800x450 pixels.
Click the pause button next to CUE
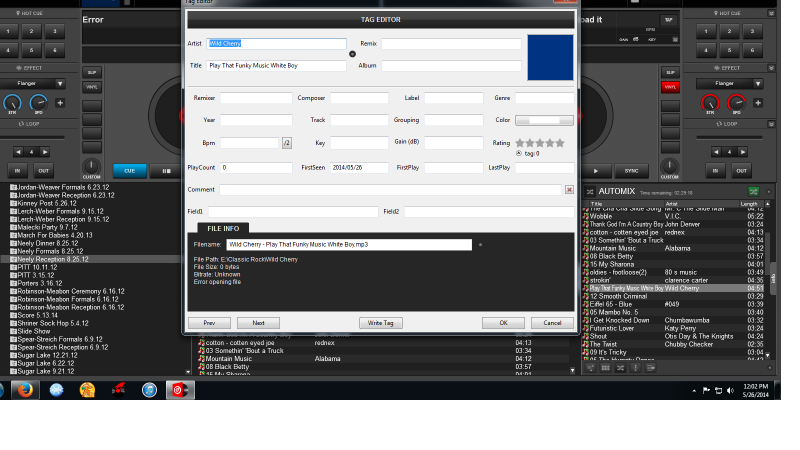(166, 171)
